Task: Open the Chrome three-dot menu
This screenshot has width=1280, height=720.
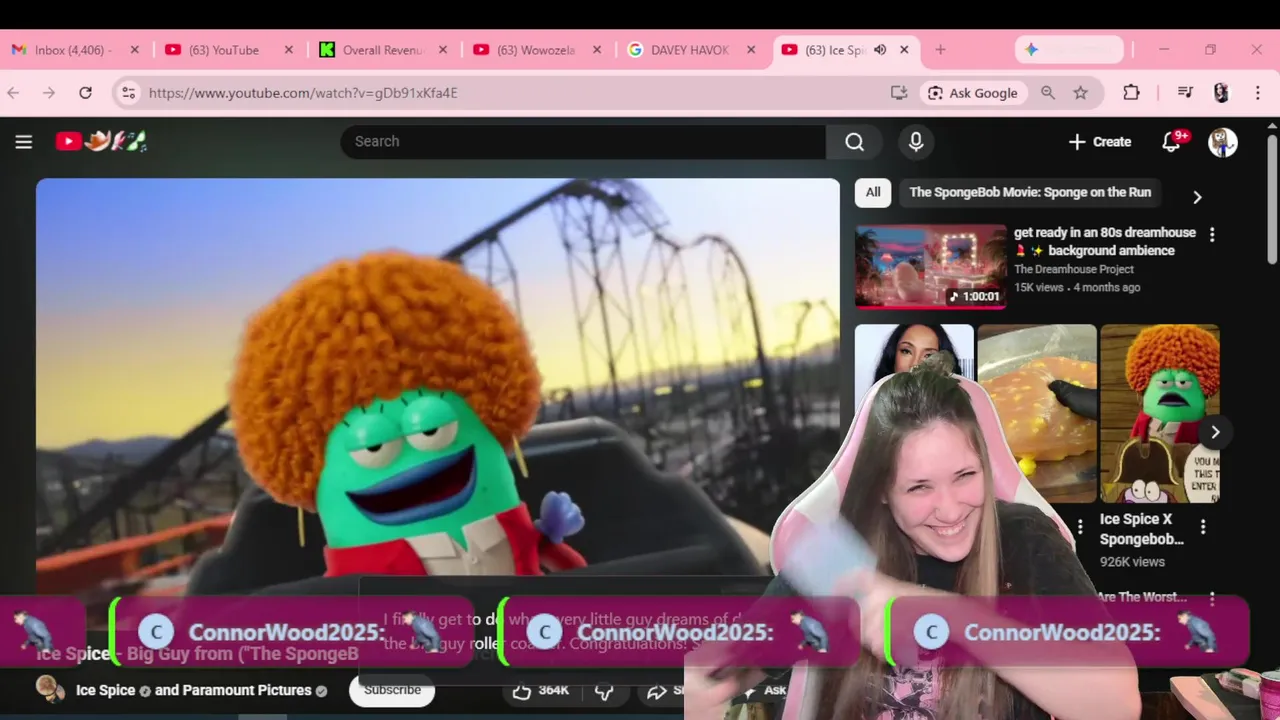Action: click(x=1257, y=93)
